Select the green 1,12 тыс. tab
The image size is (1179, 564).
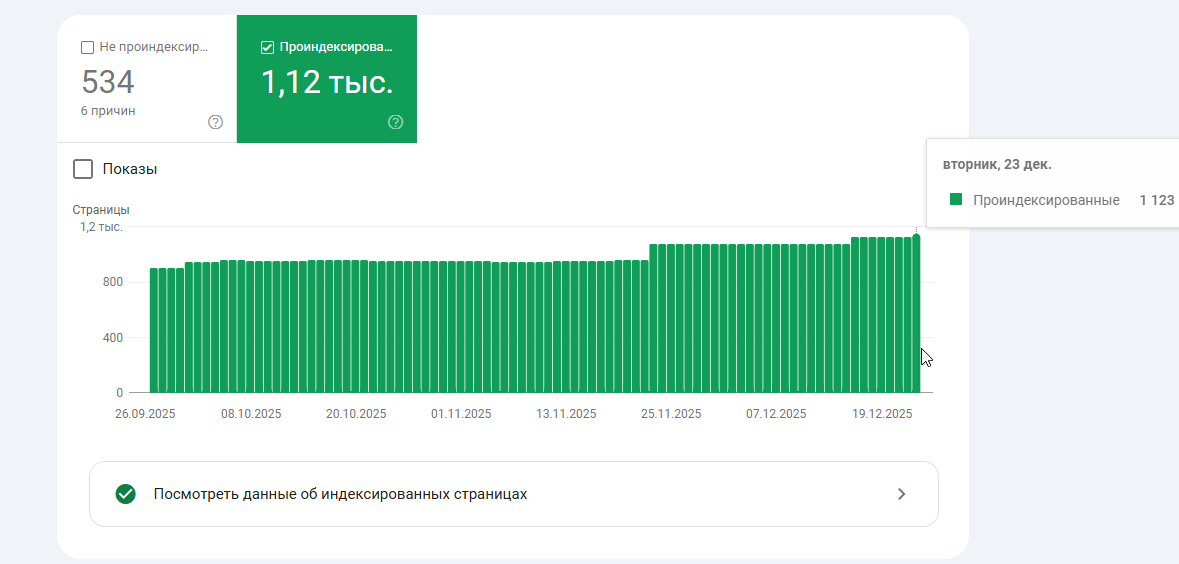click(327, 79)
